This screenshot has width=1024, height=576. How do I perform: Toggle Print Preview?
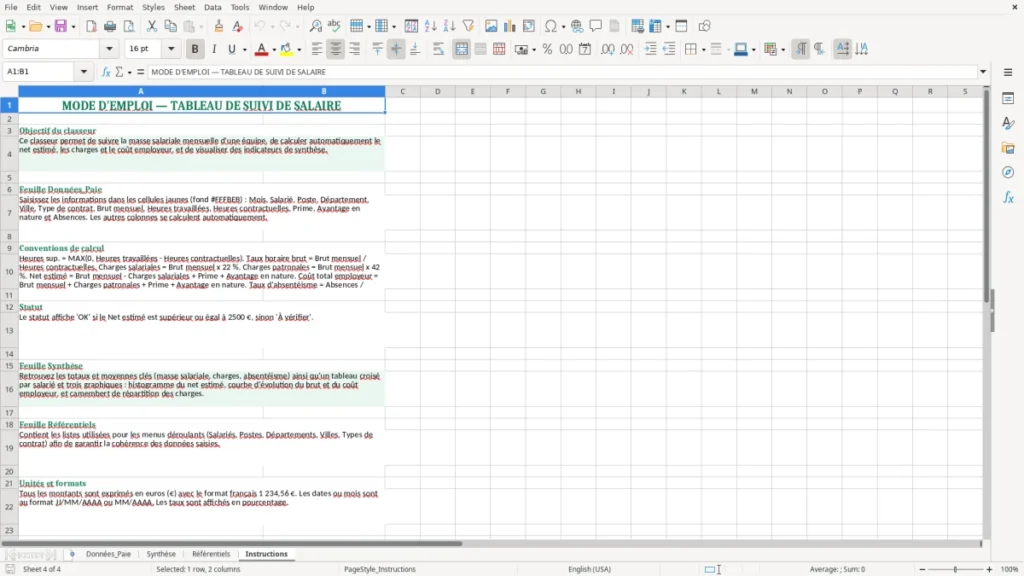pyautogui.click(x=129, y=26)
